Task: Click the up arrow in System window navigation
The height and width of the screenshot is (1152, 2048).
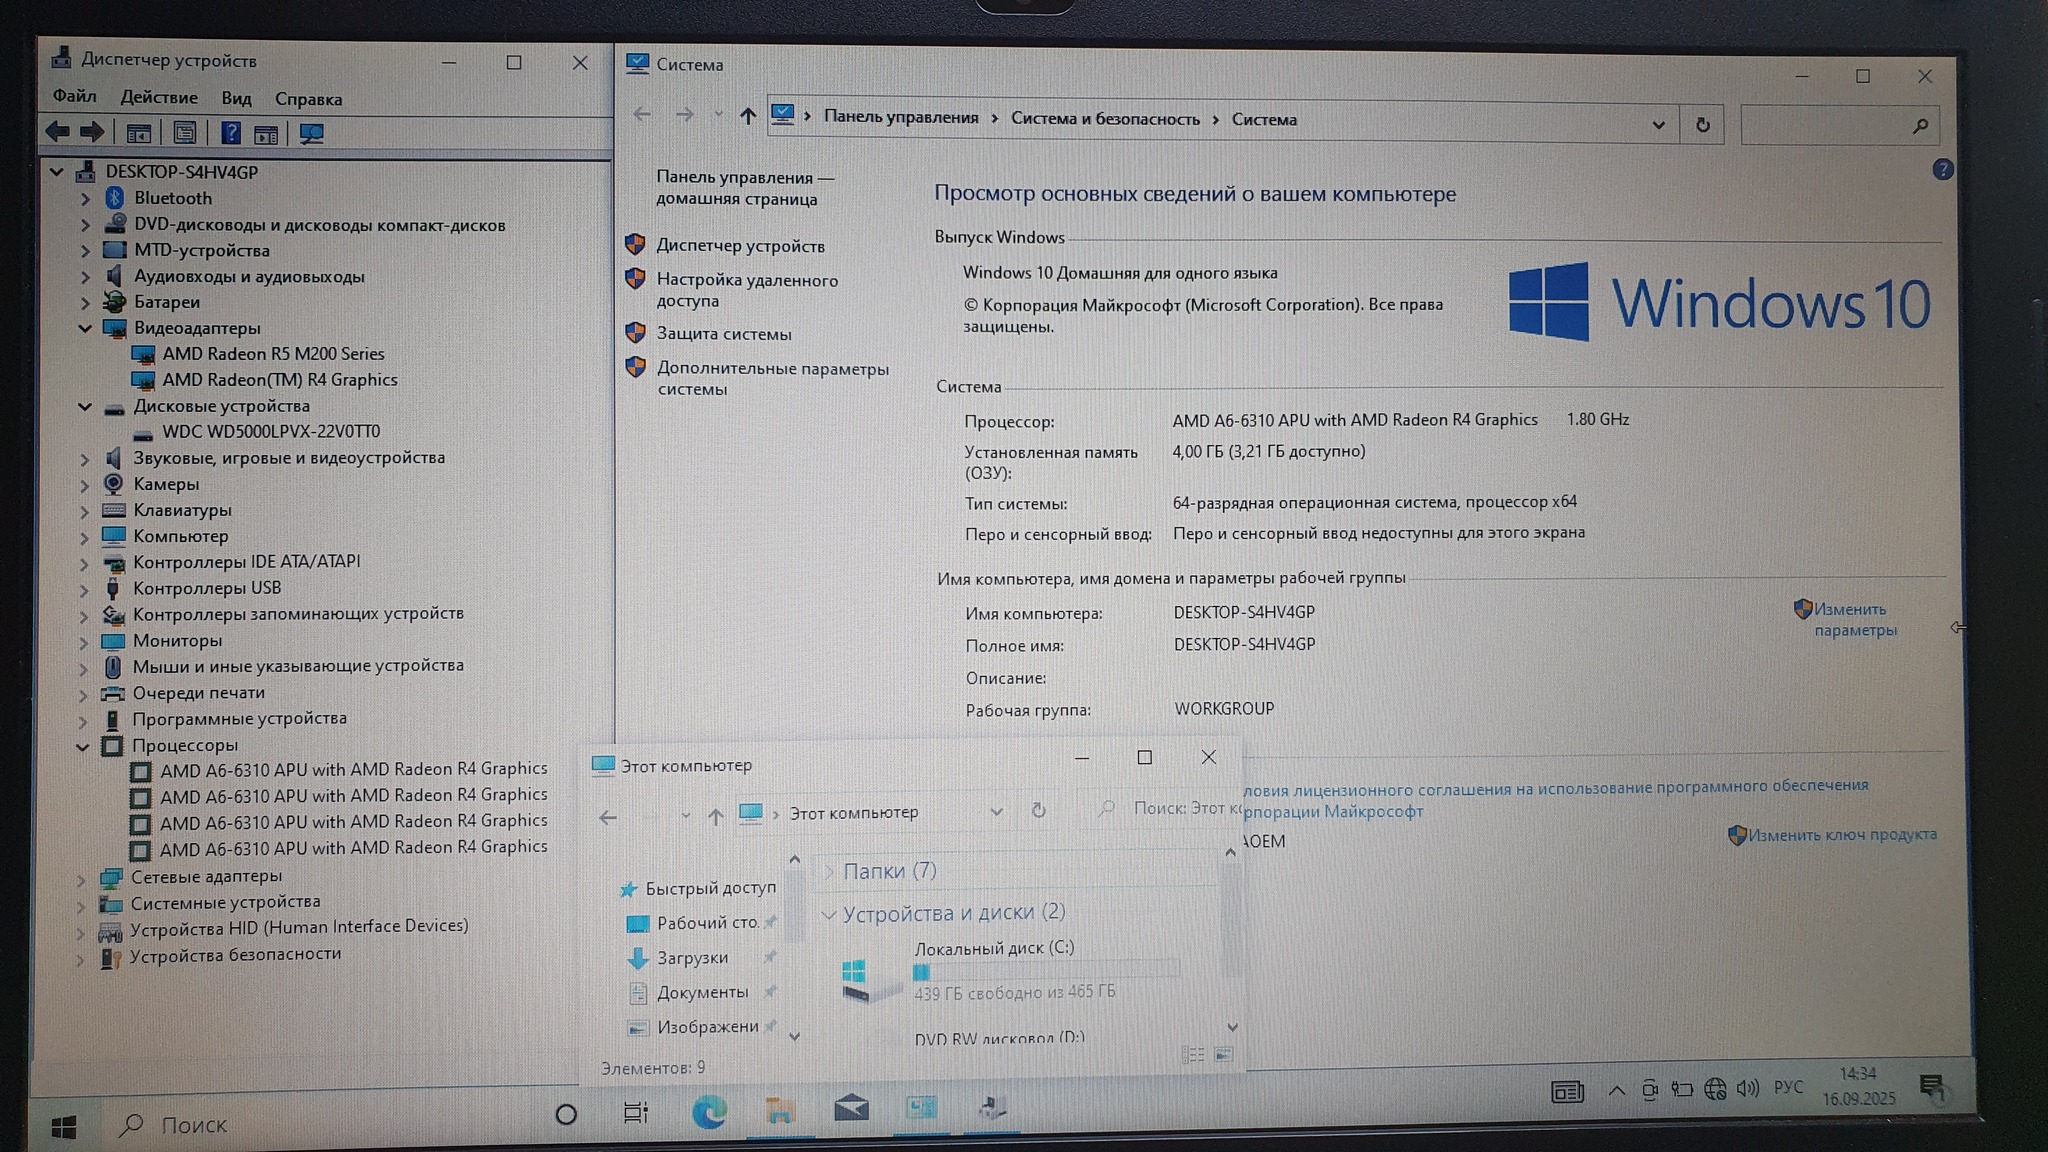Action: pos(747,116)
